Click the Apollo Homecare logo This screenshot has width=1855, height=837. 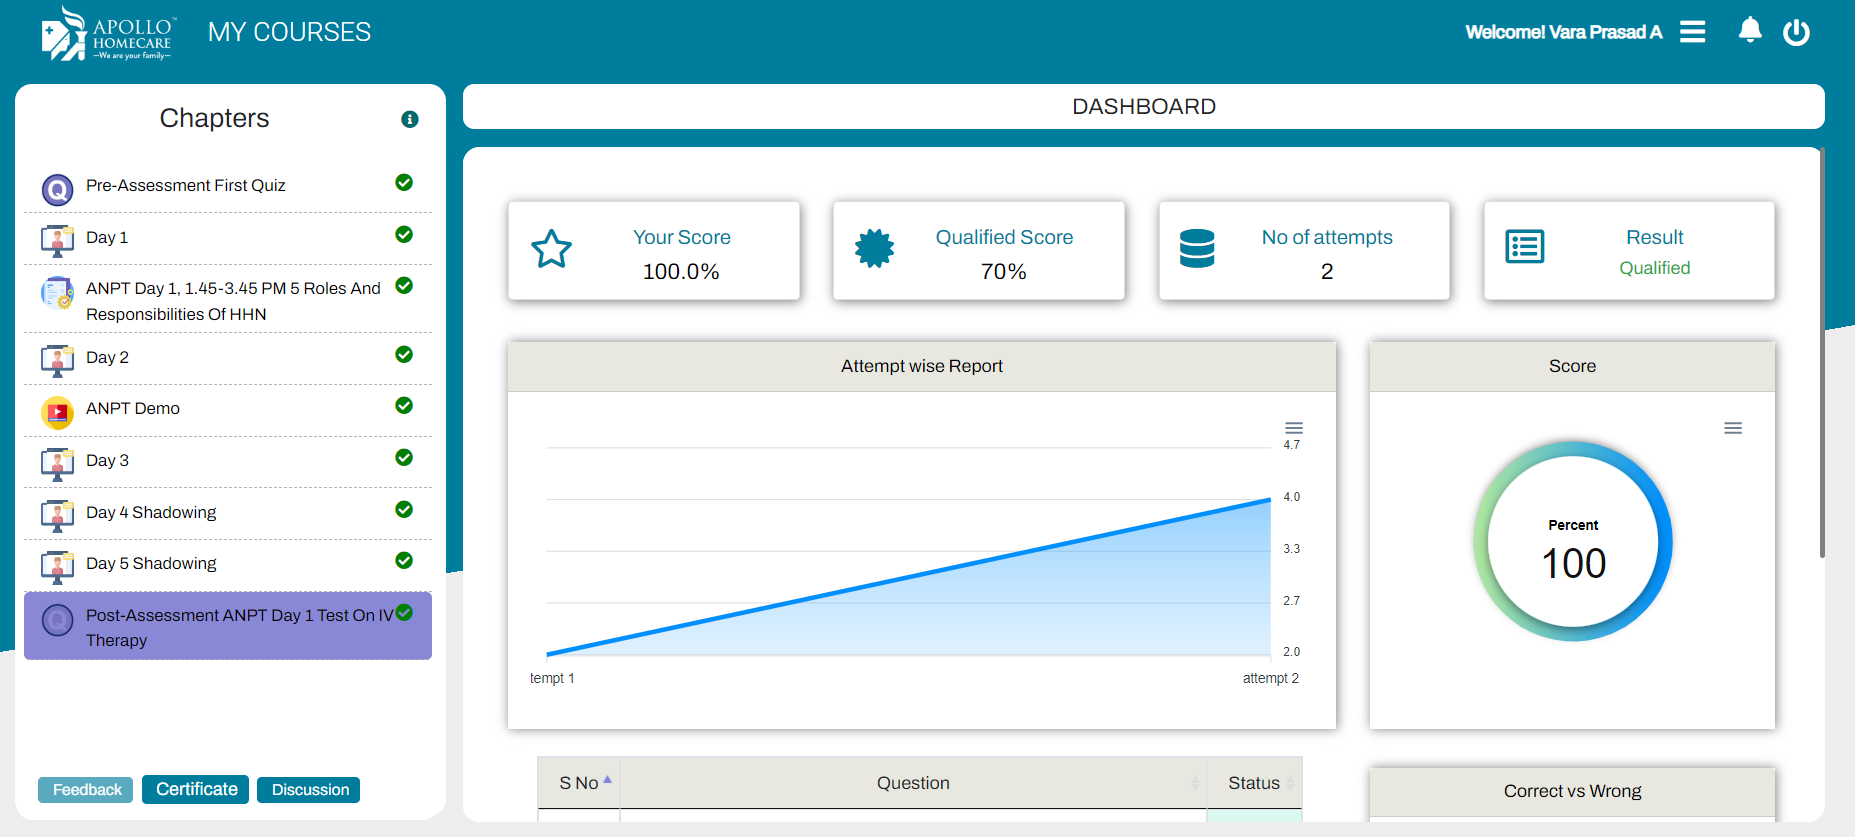(108, 34)
